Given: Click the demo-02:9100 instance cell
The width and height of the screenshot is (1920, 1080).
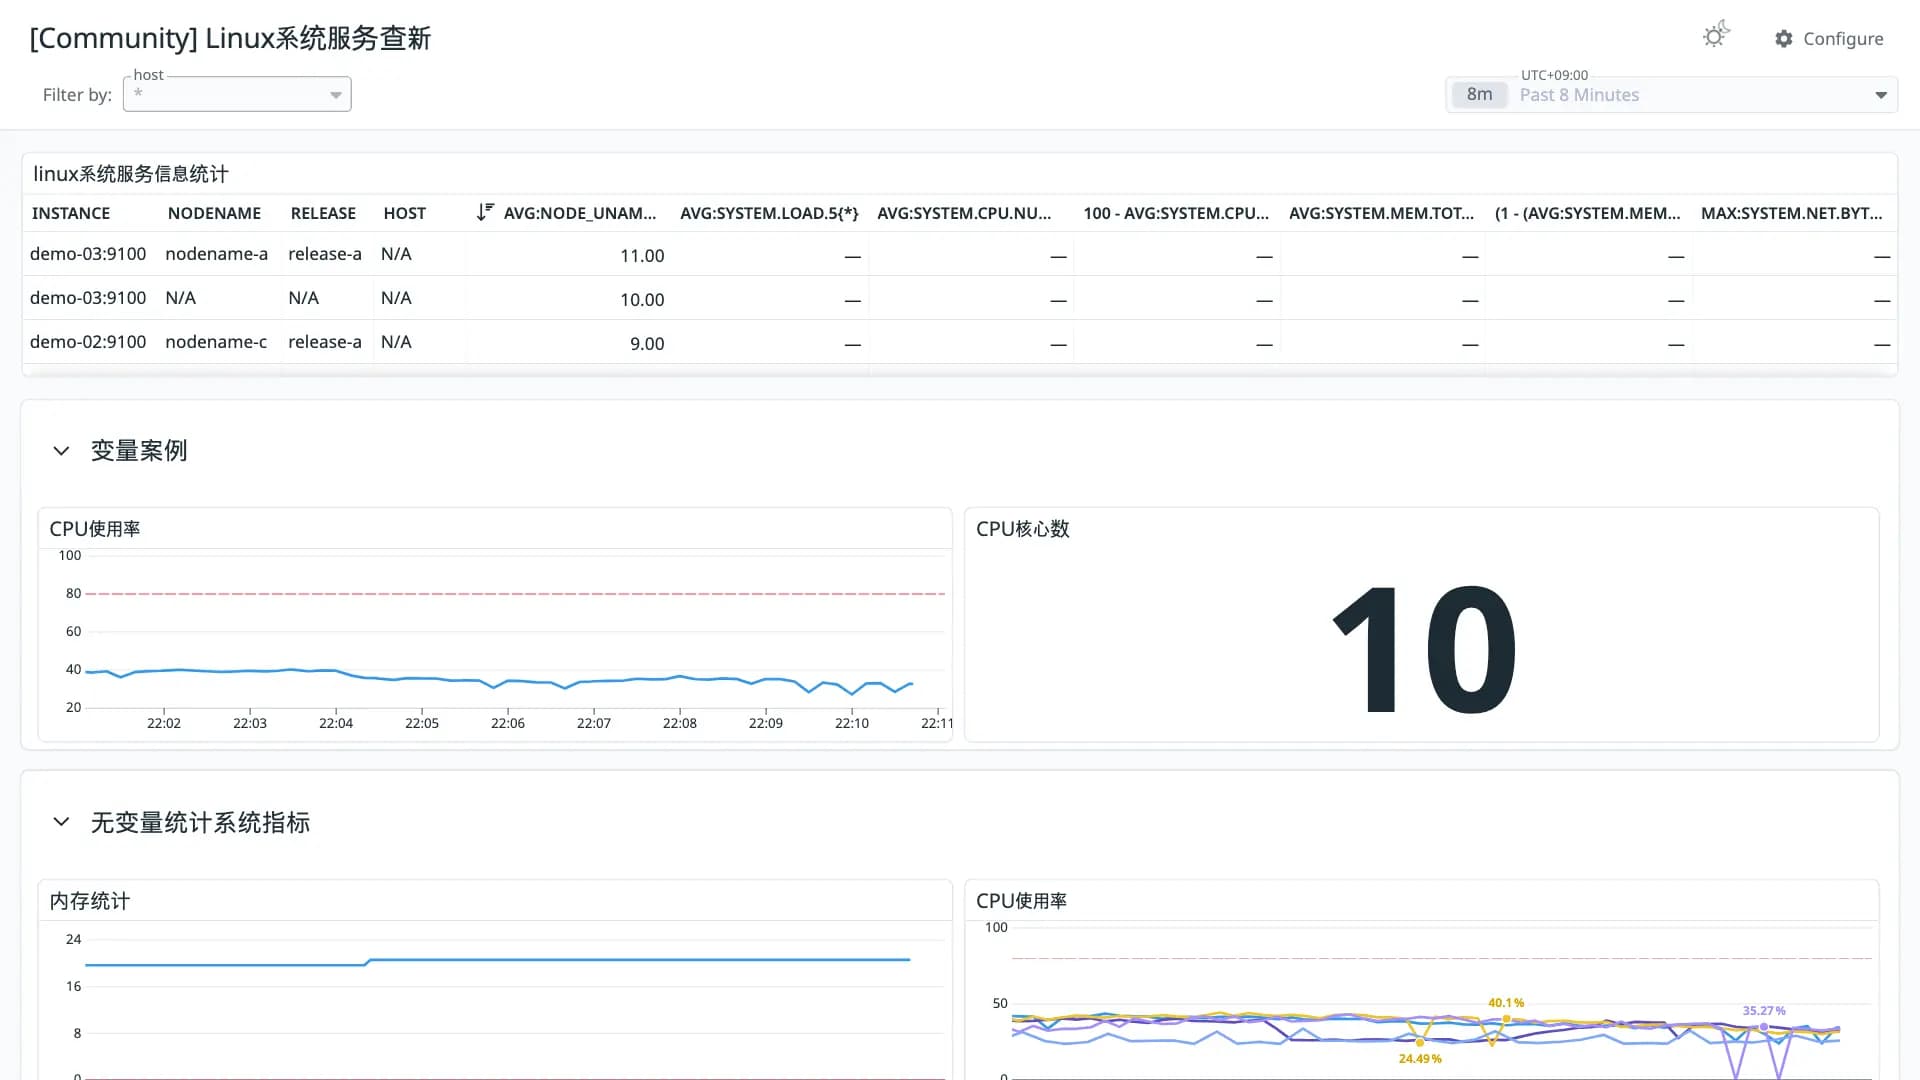Looking at the screenshot, I should click(88, 342).
